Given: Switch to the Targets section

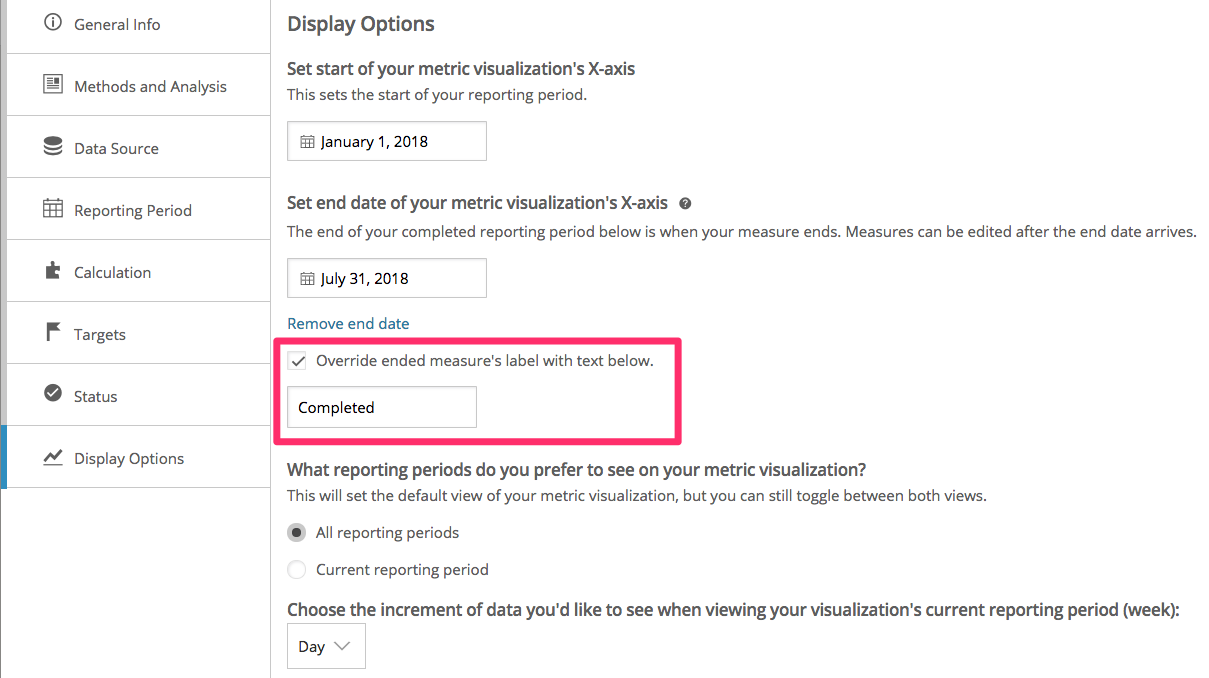Looking at the screenshot, I should click(138, 333).
